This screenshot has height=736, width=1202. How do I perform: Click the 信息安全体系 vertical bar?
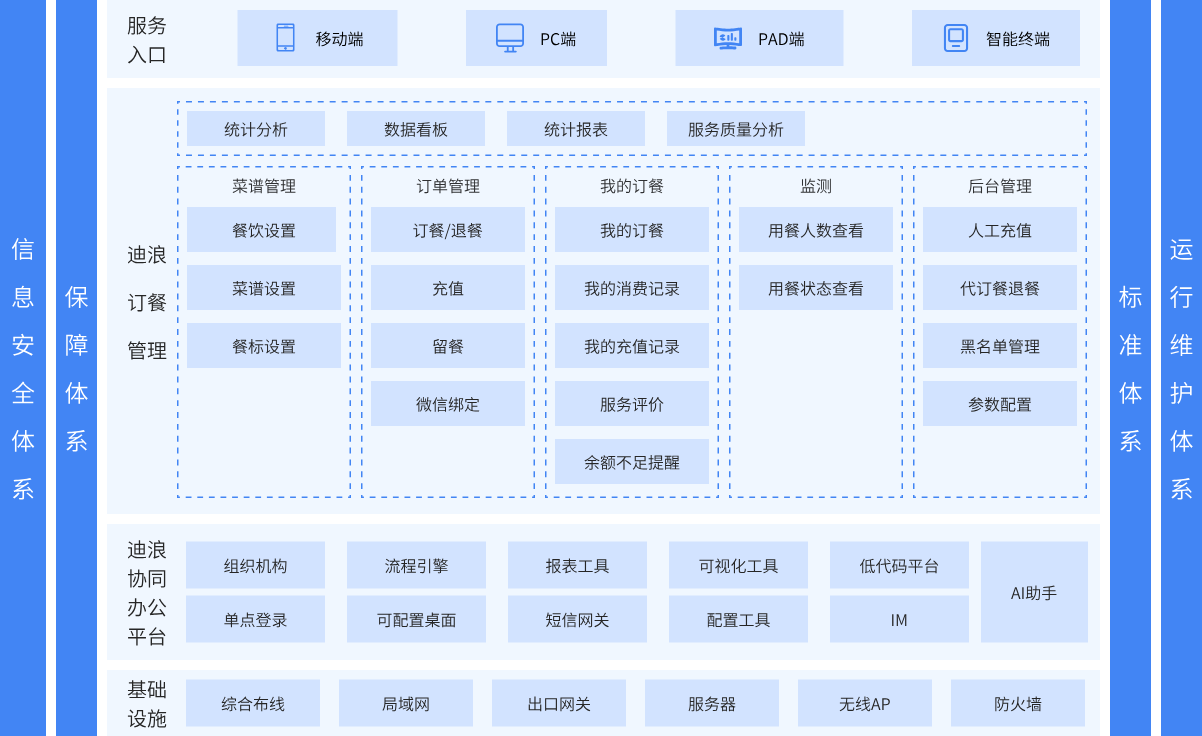click(x=23, y=368)
